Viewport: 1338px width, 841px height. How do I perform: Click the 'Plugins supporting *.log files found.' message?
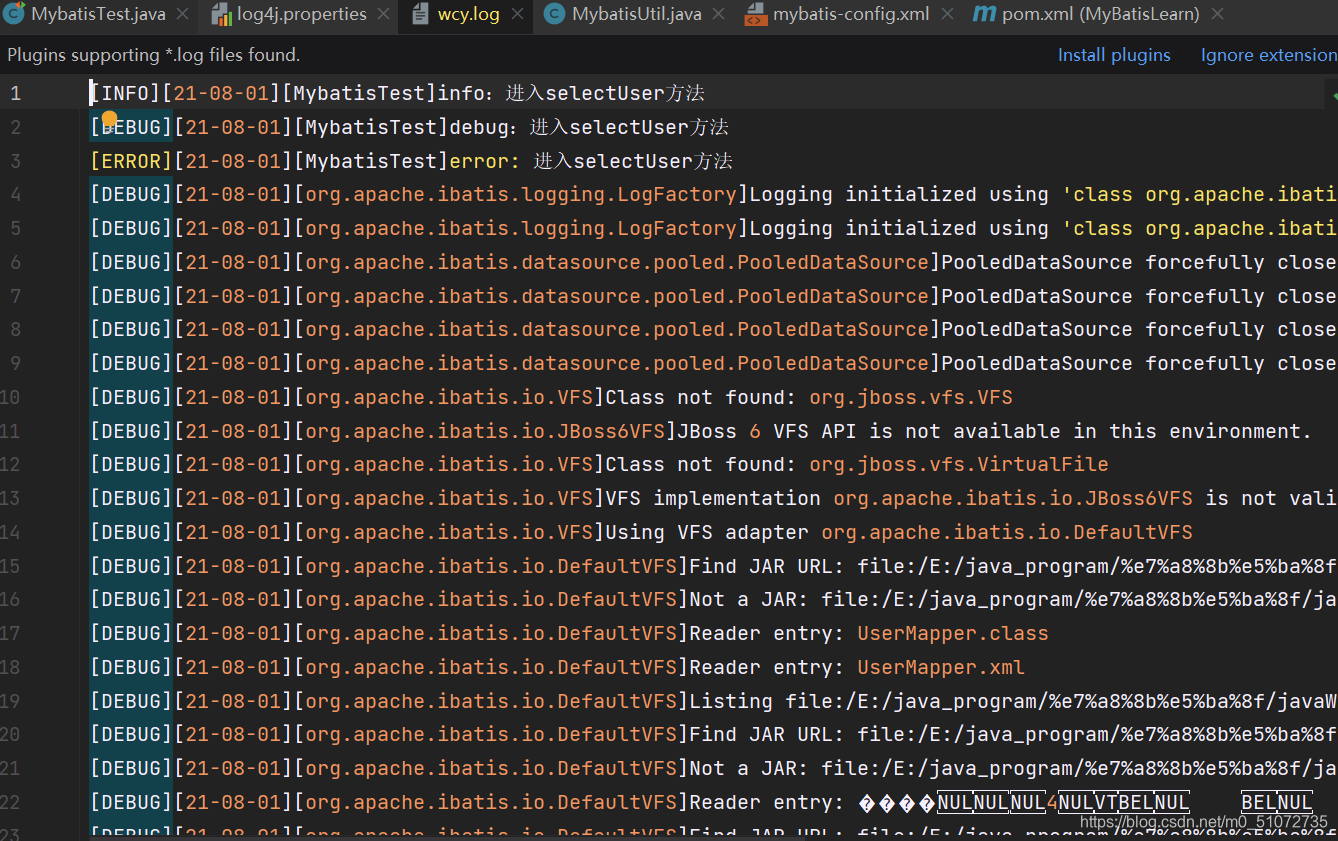tap(153, 55)
